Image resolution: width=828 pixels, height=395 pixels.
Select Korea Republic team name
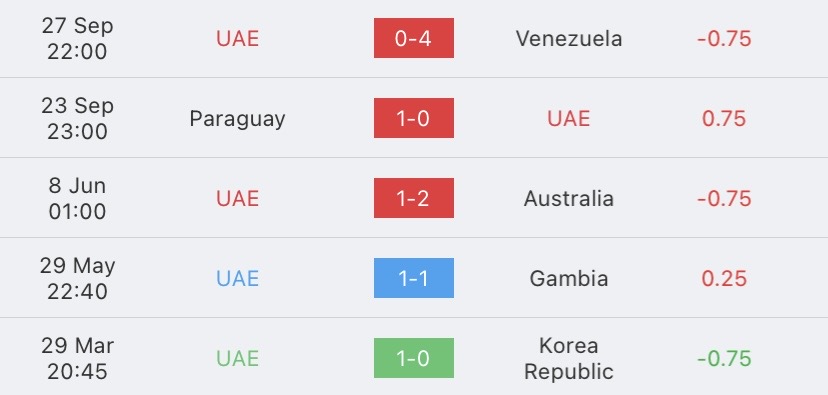click(x=569, y=359)
